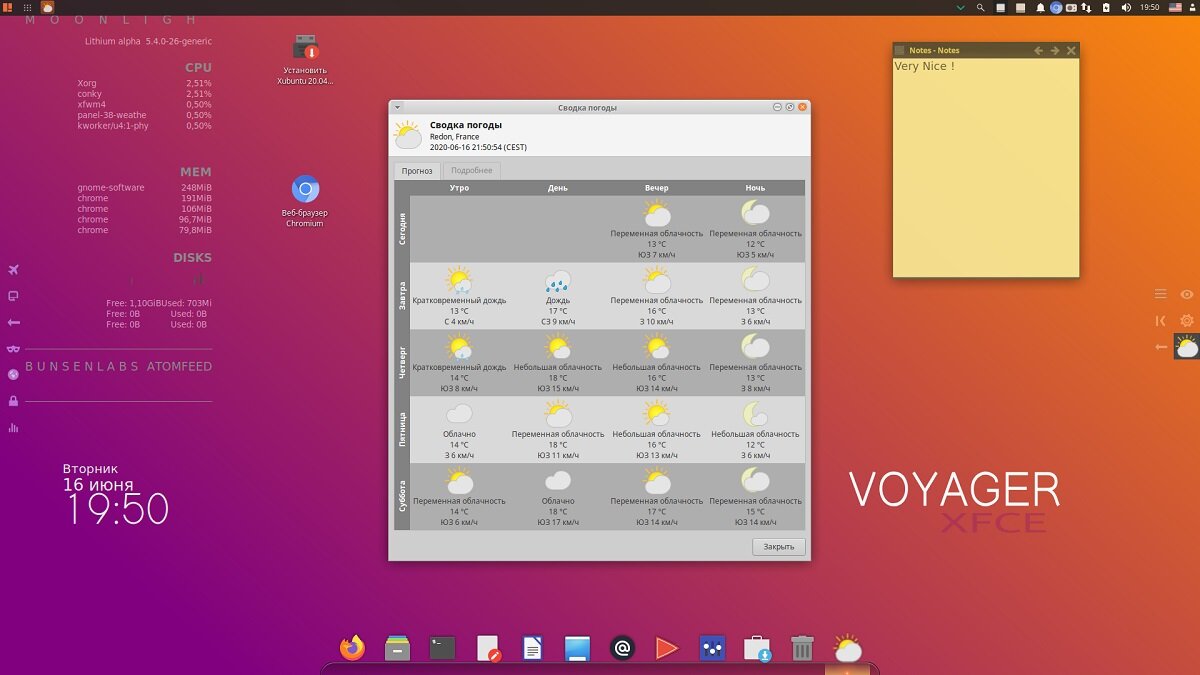Launch LibreOffice Writer from the dock

pos(532,648)
